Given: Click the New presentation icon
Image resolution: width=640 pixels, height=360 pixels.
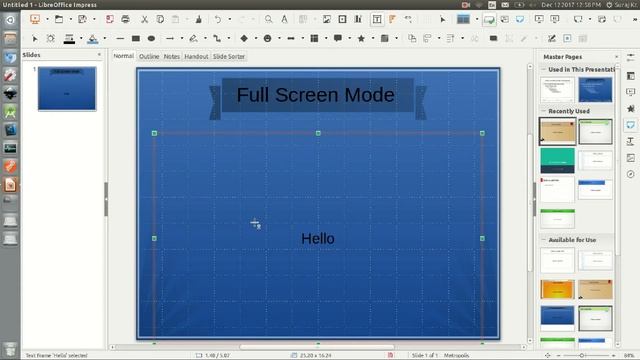Looking at the screenshot, I should pos(35,19).
